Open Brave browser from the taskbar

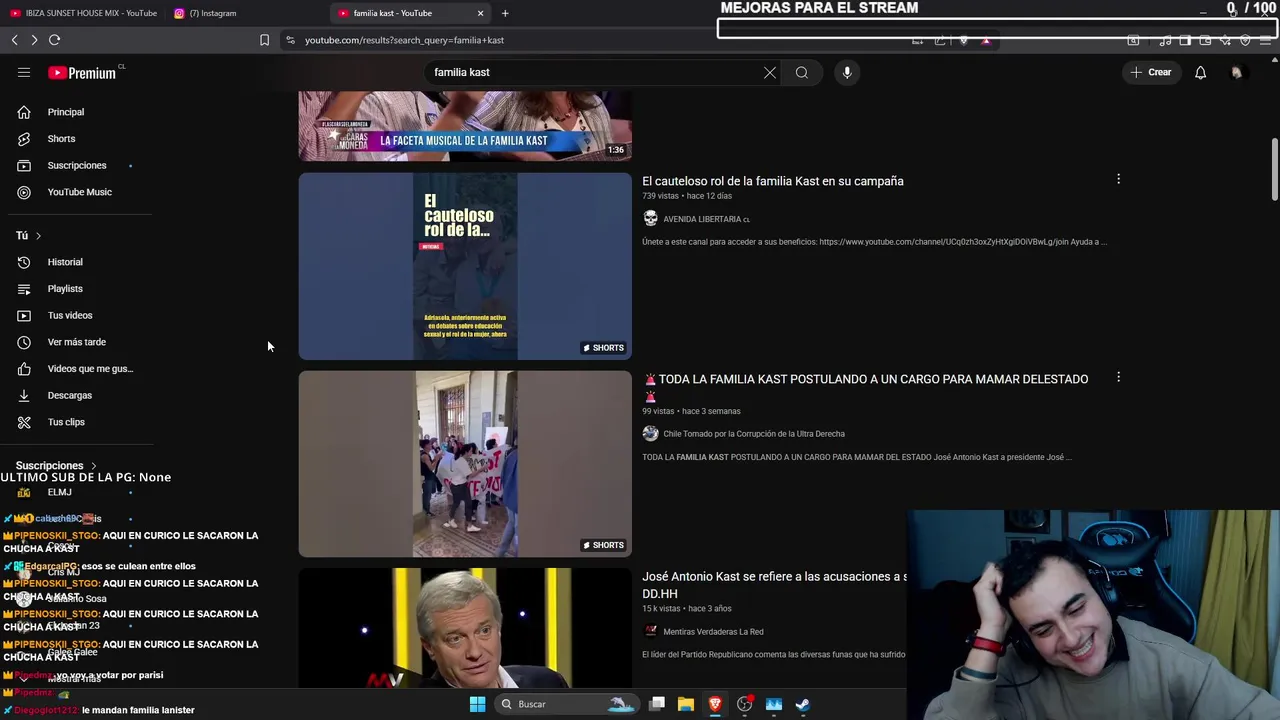point(715,704)
